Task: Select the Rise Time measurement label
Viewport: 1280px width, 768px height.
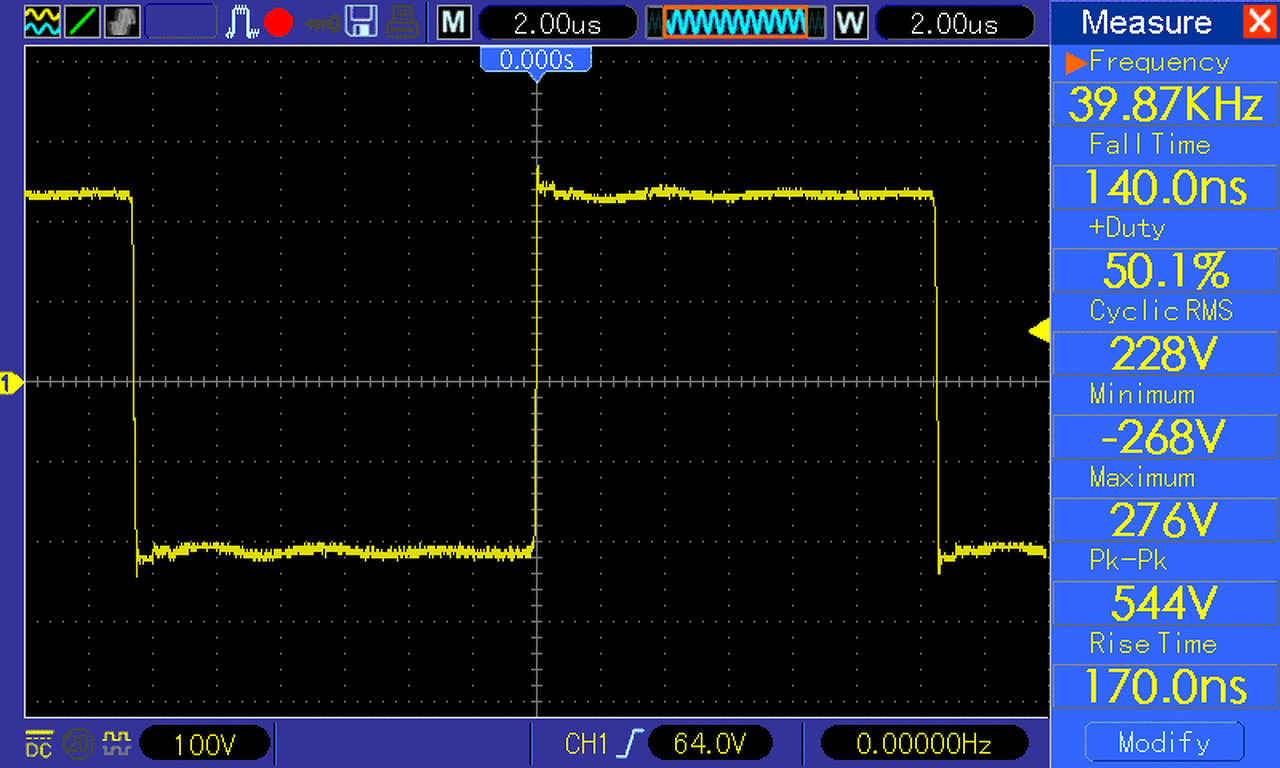Action: point(1153,643)
